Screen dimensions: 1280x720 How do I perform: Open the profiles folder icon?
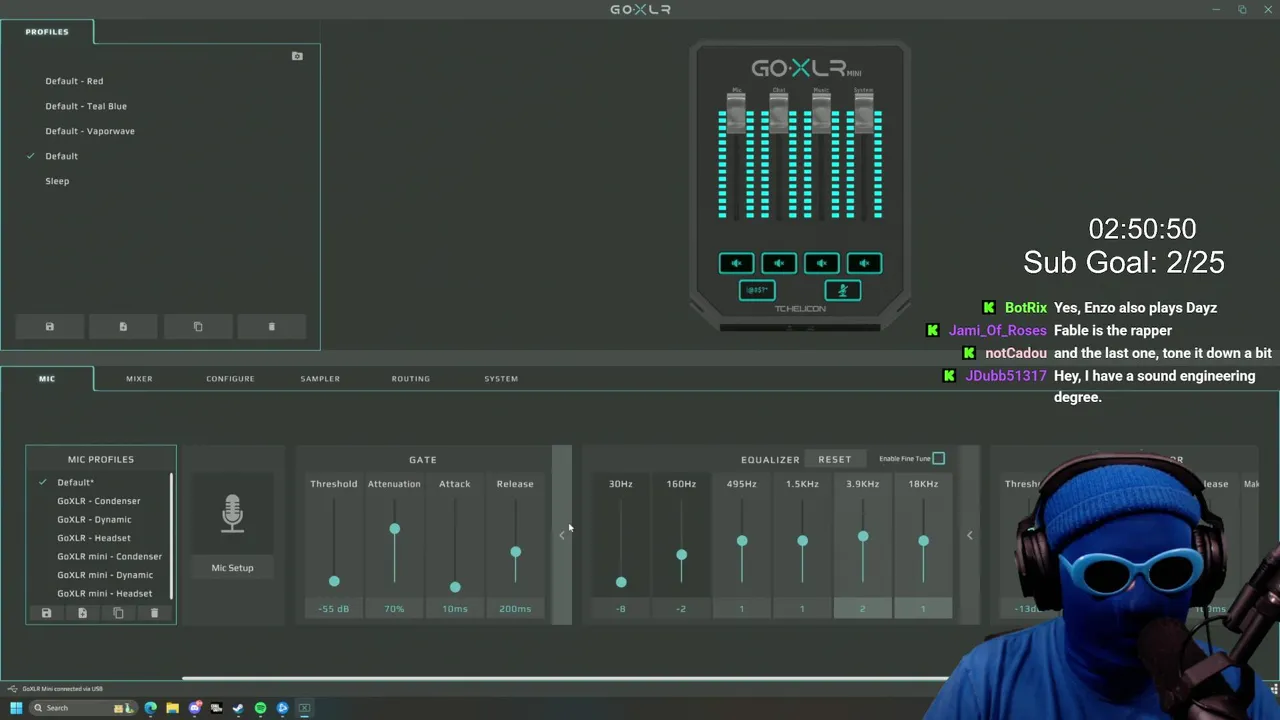point(297,56)
